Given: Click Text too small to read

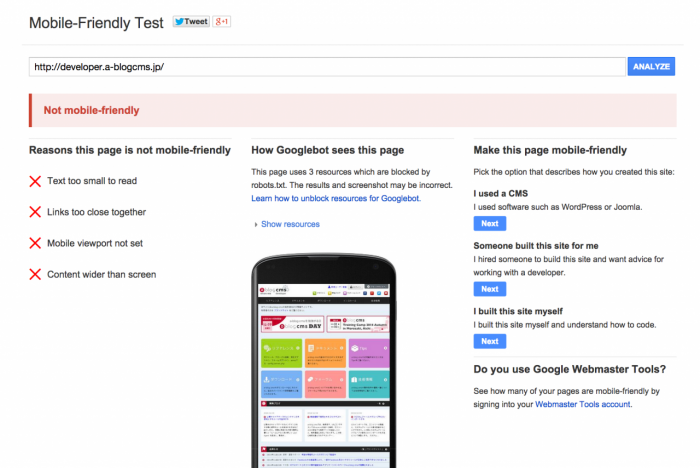Looking at the screenshot, I should pos(92,181).
